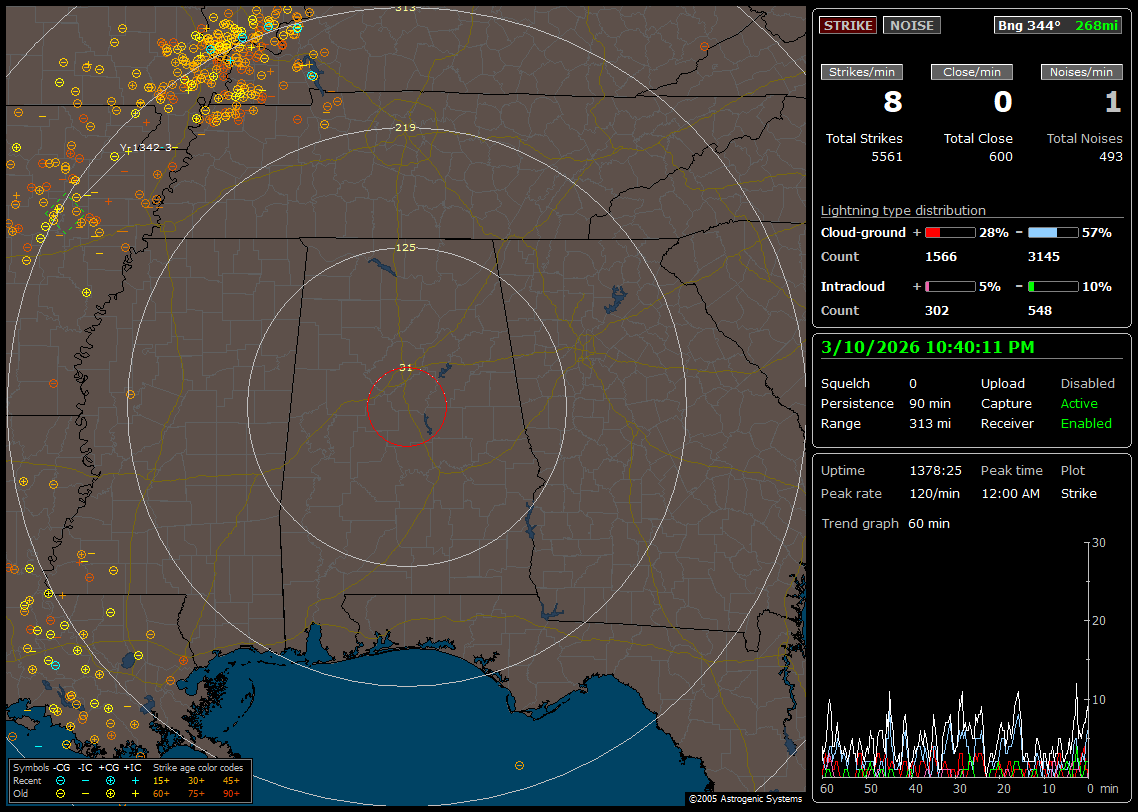
Task: Select the Close/min header
Action: tap(972, 72)
